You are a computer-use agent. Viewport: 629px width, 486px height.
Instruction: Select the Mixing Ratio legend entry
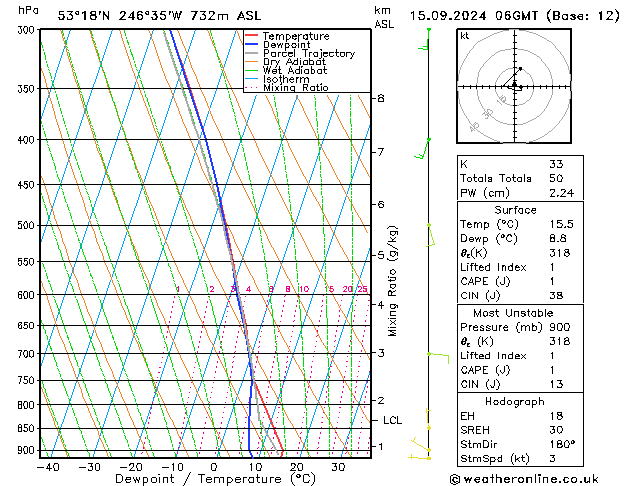[296, 87]
